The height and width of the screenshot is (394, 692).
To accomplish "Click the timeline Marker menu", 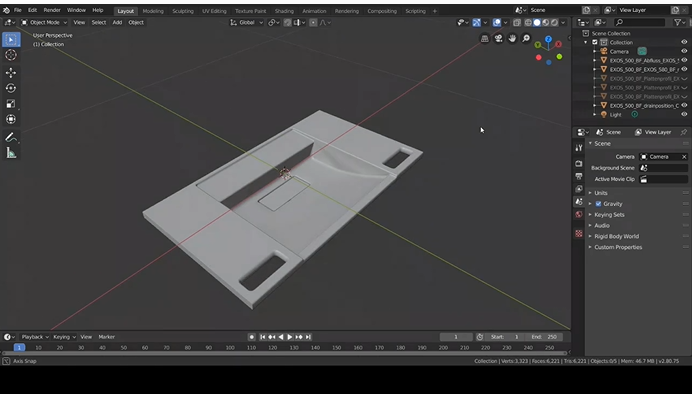I will [x=106, y=337].
